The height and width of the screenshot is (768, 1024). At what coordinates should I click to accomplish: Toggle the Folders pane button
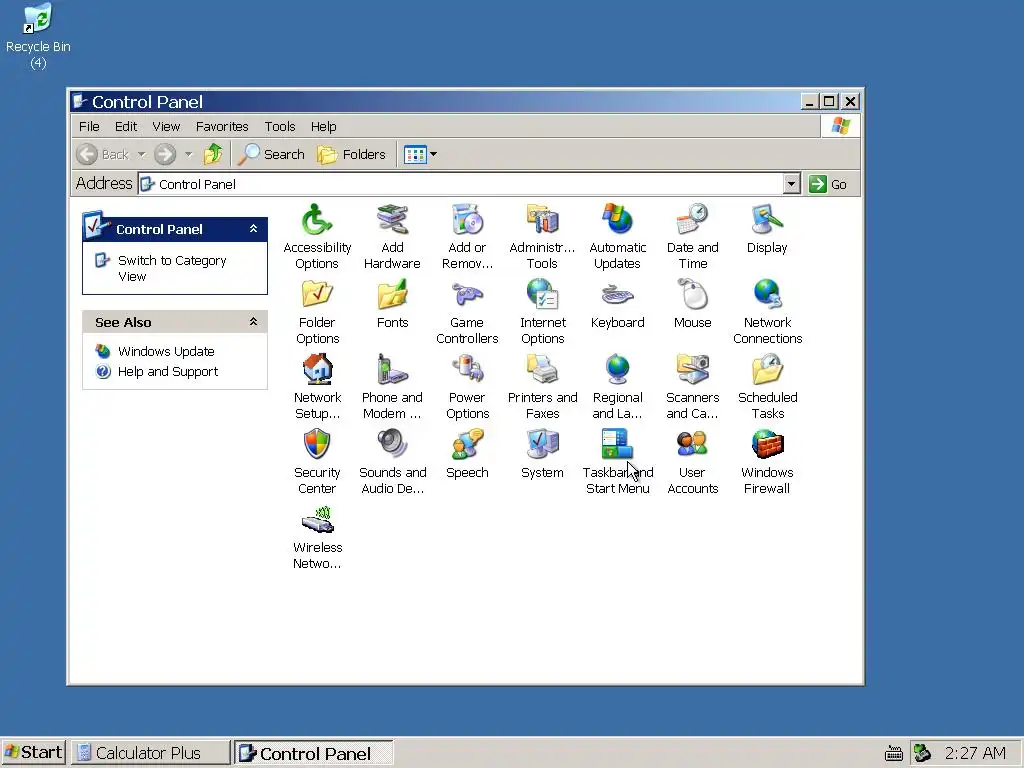pyautogui.click(x=351, y=155)
